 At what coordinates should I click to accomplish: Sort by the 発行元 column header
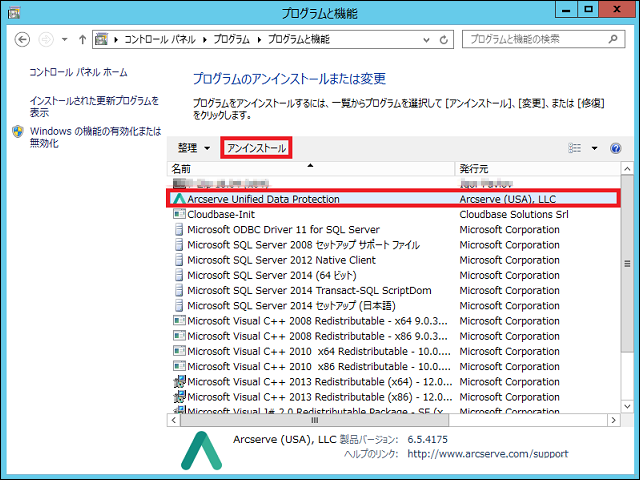[538, 169]
